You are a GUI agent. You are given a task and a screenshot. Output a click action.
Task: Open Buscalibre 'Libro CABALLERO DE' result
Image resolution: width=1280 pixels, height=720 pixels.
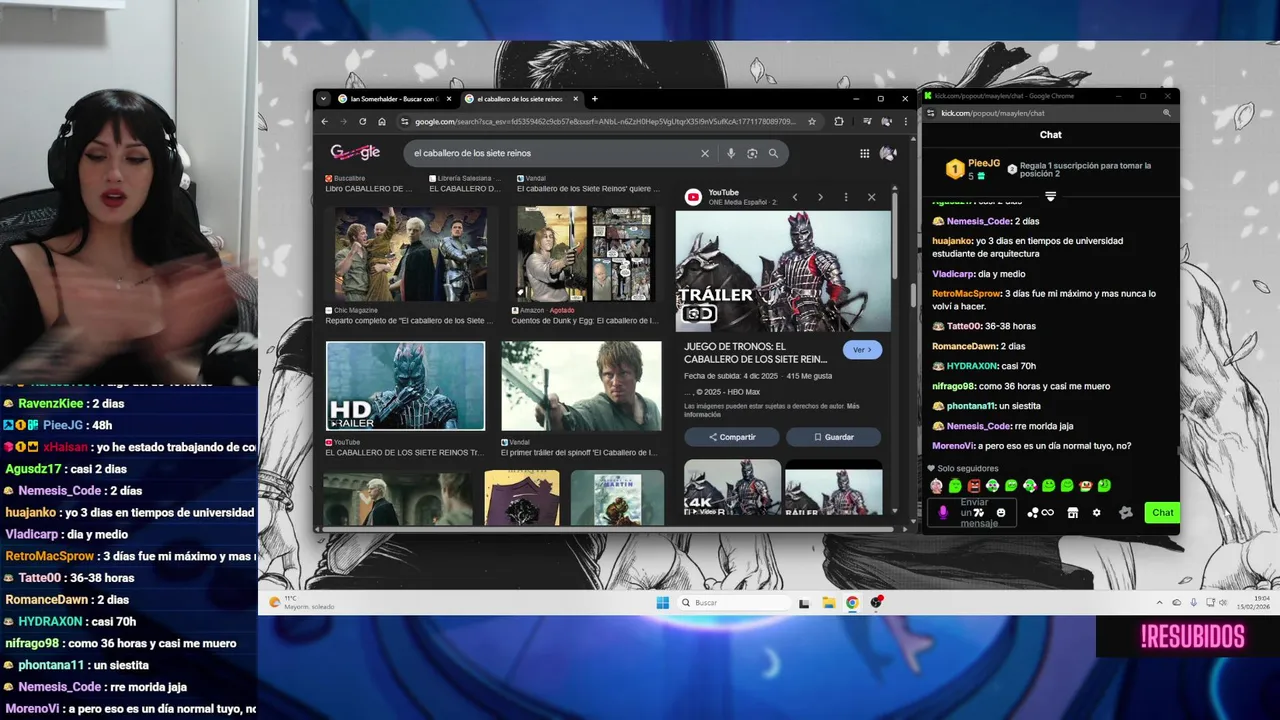(368, 184)
